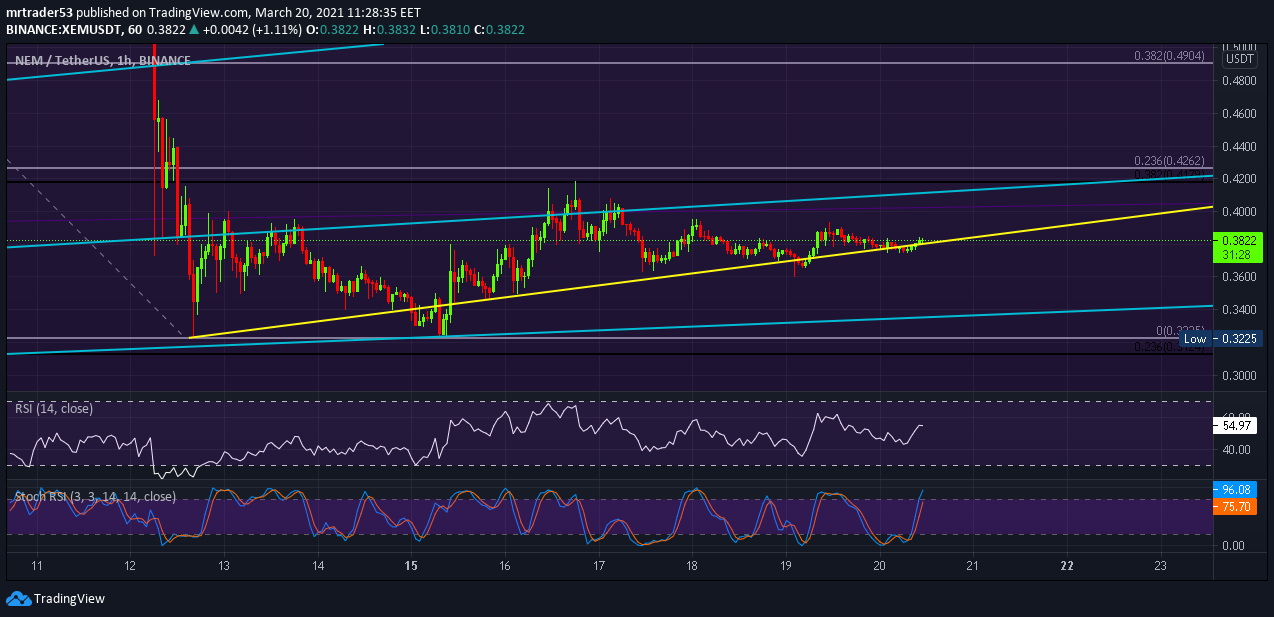
Task: Select the NEM / TetherUS, 1h, BINANCE chart title
Action: point(103,61)
